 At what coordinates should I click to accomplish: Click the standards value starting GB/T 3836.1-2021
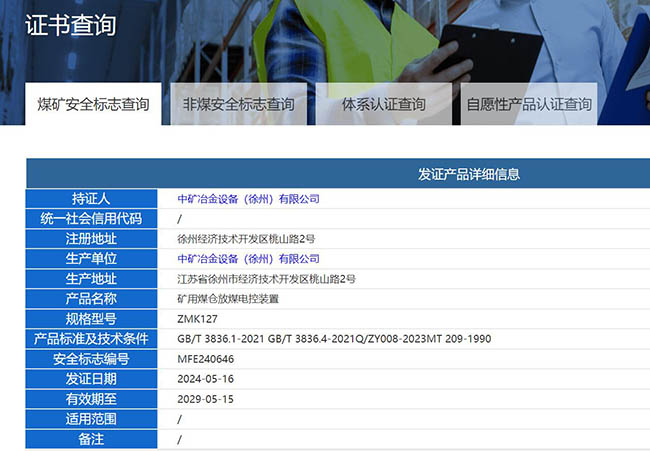(334, 339)
